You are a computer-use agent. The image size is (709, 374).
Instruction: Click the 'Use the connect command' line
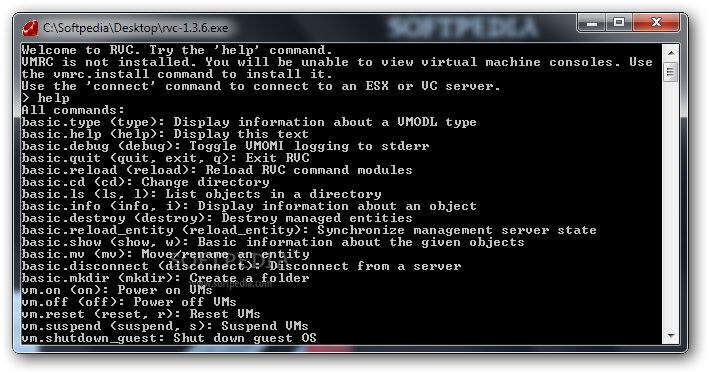[261, 86]
